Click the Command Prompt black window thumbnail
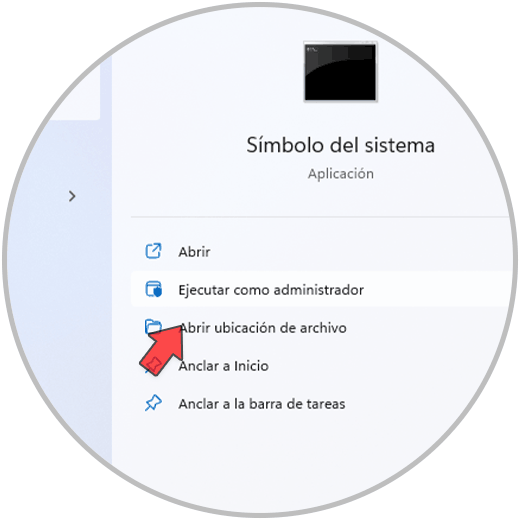This screenshot has height=520, width=520. tap(340, 72)
